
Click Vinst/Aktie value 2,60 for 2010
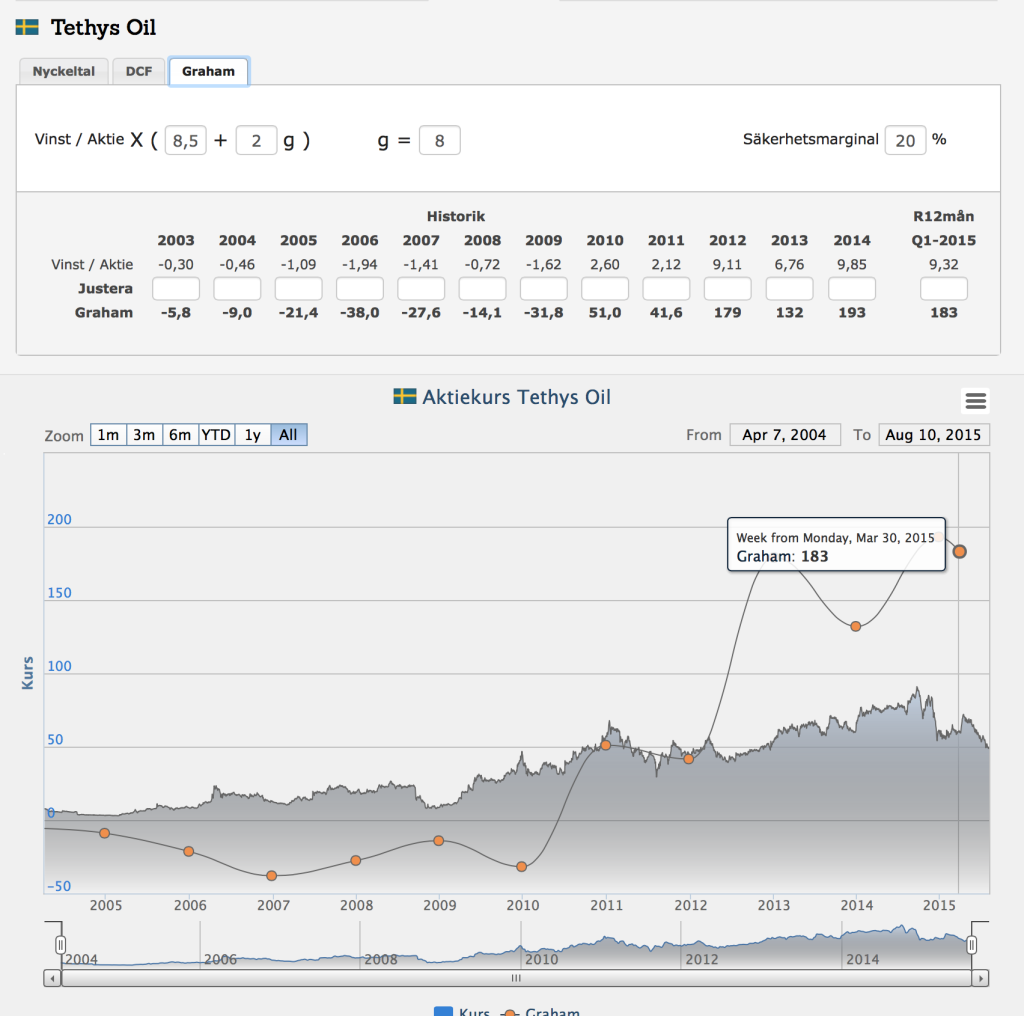coord(605,264)
